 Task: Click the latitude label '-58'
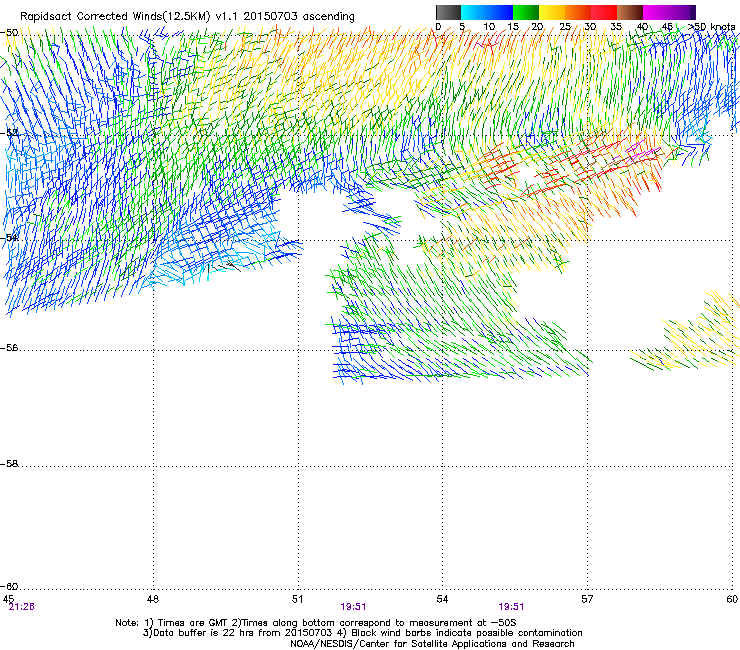point(9,464)
